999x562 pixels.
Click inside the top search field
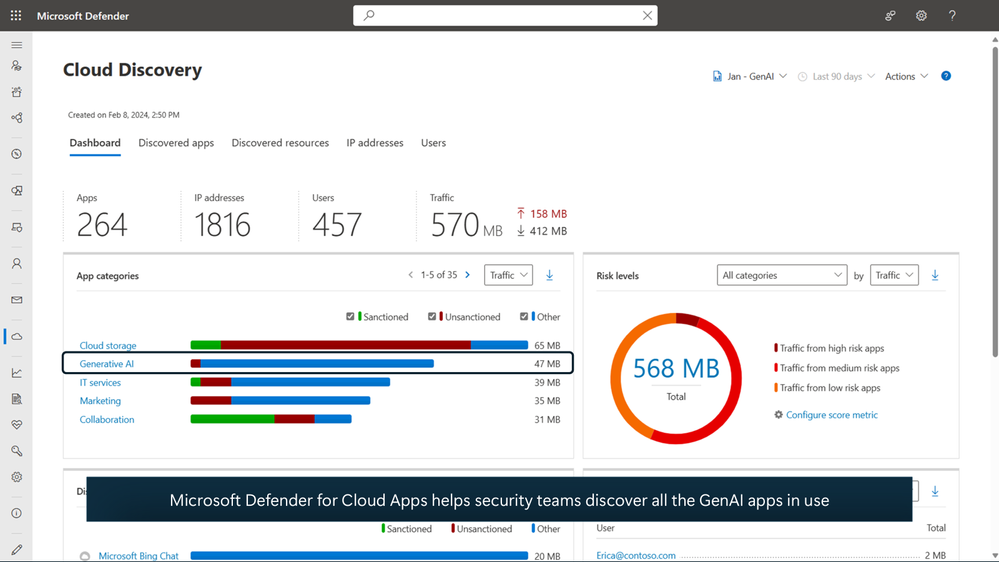point(507,15)
